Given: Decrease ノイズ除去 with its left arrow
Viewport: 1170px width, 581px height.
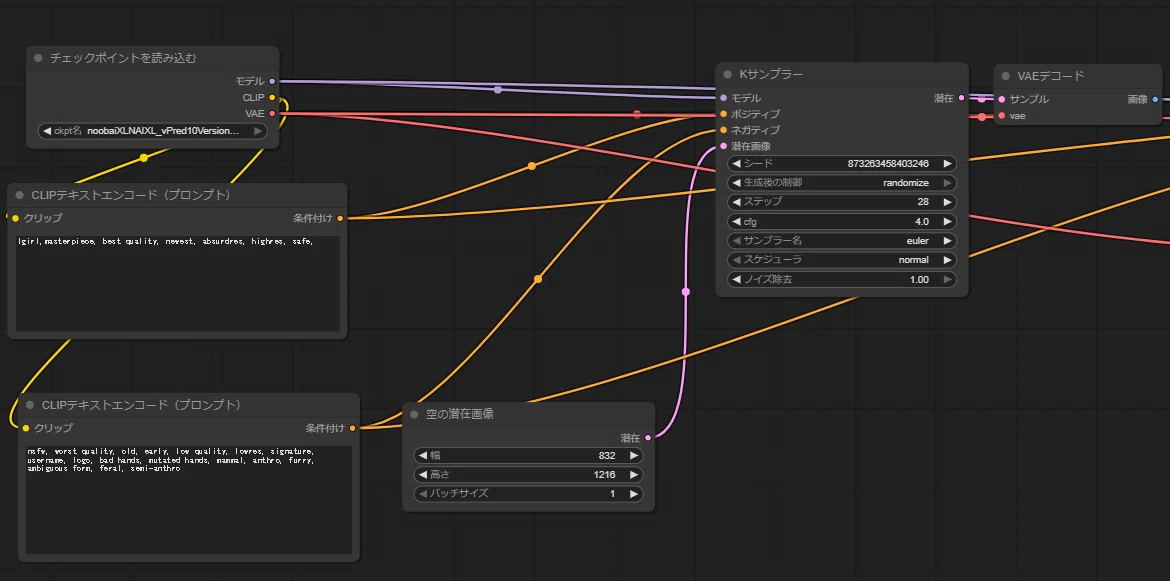Looking at the screenshot, I should [x=736, y=280].
